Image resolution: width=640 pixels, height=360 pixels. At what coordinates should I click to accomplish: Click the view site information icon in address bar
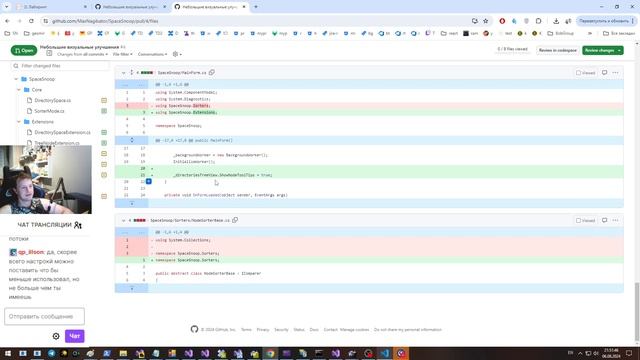click(x=46, y=21)
